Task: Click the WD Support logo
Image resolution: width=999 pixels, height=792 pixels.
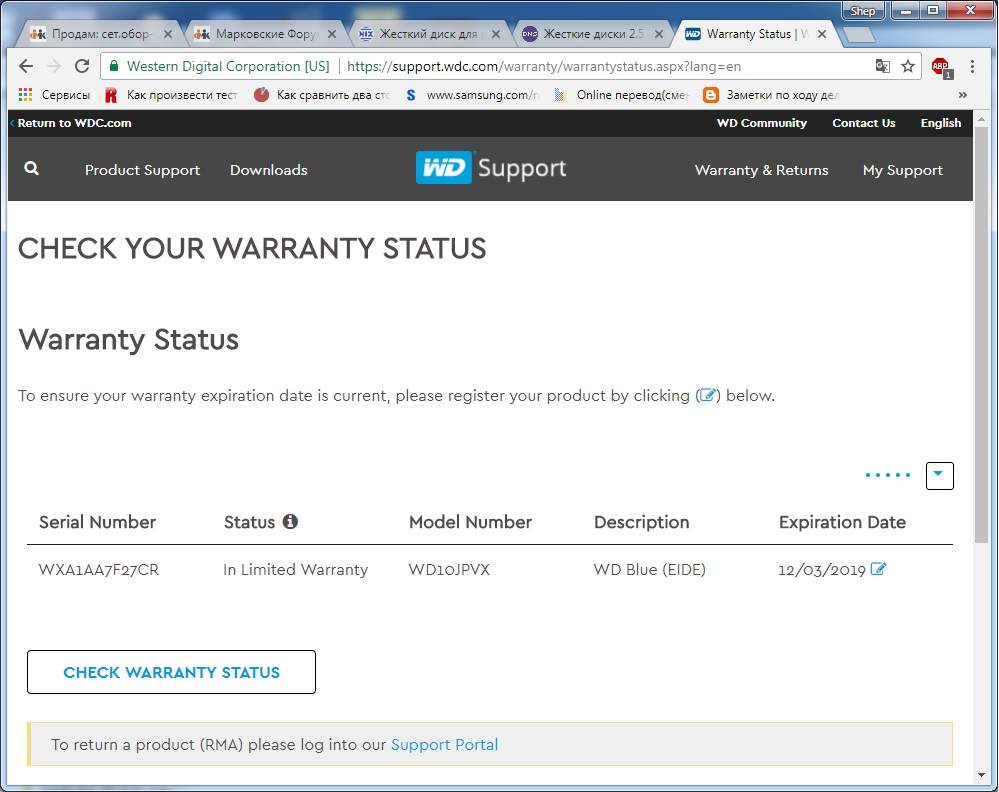Action: click(x=491, y=168)
